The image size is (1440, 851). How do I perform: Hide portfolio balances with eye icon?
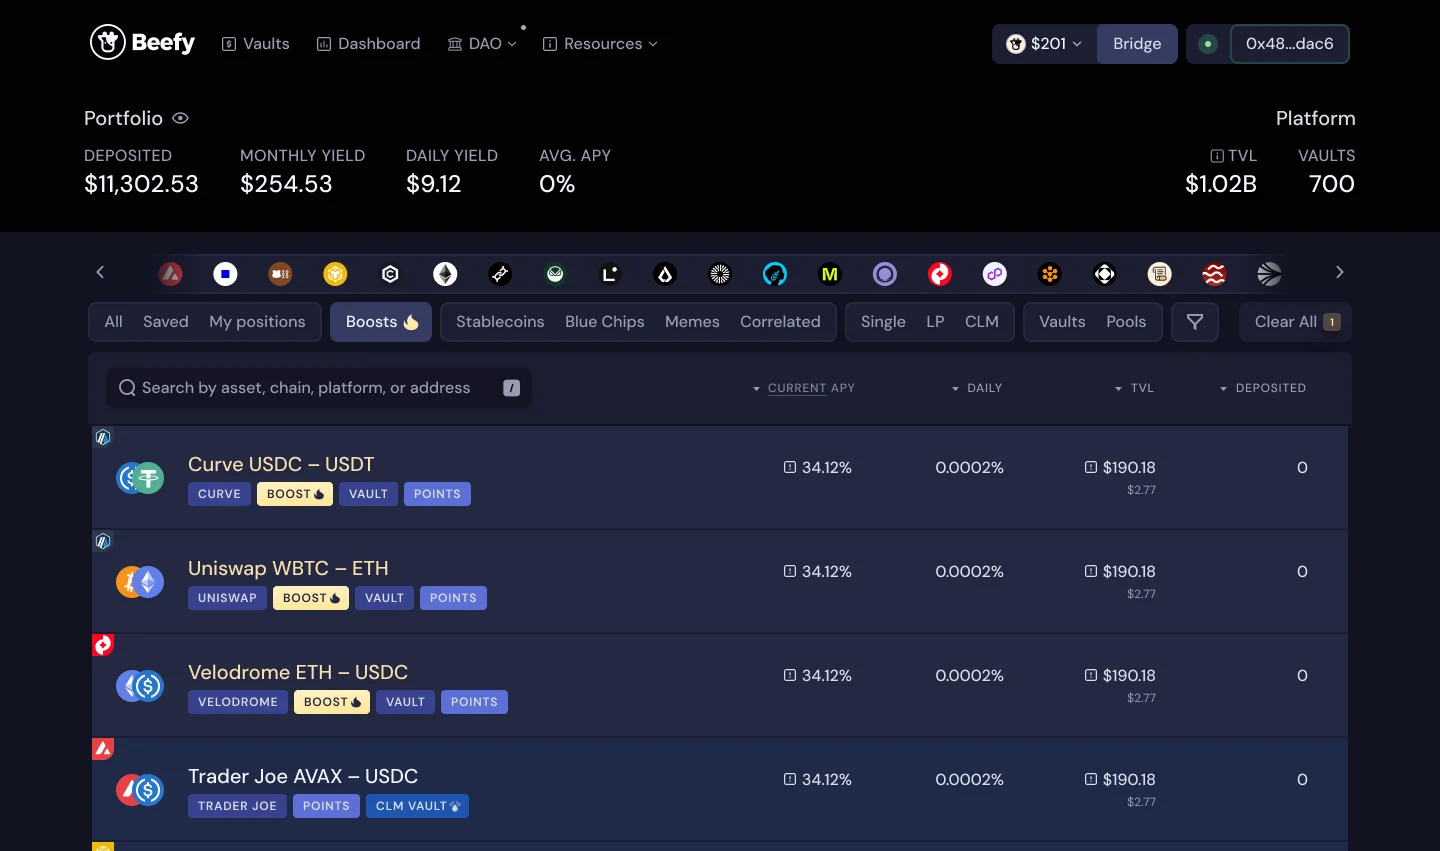tap(181, 118)
